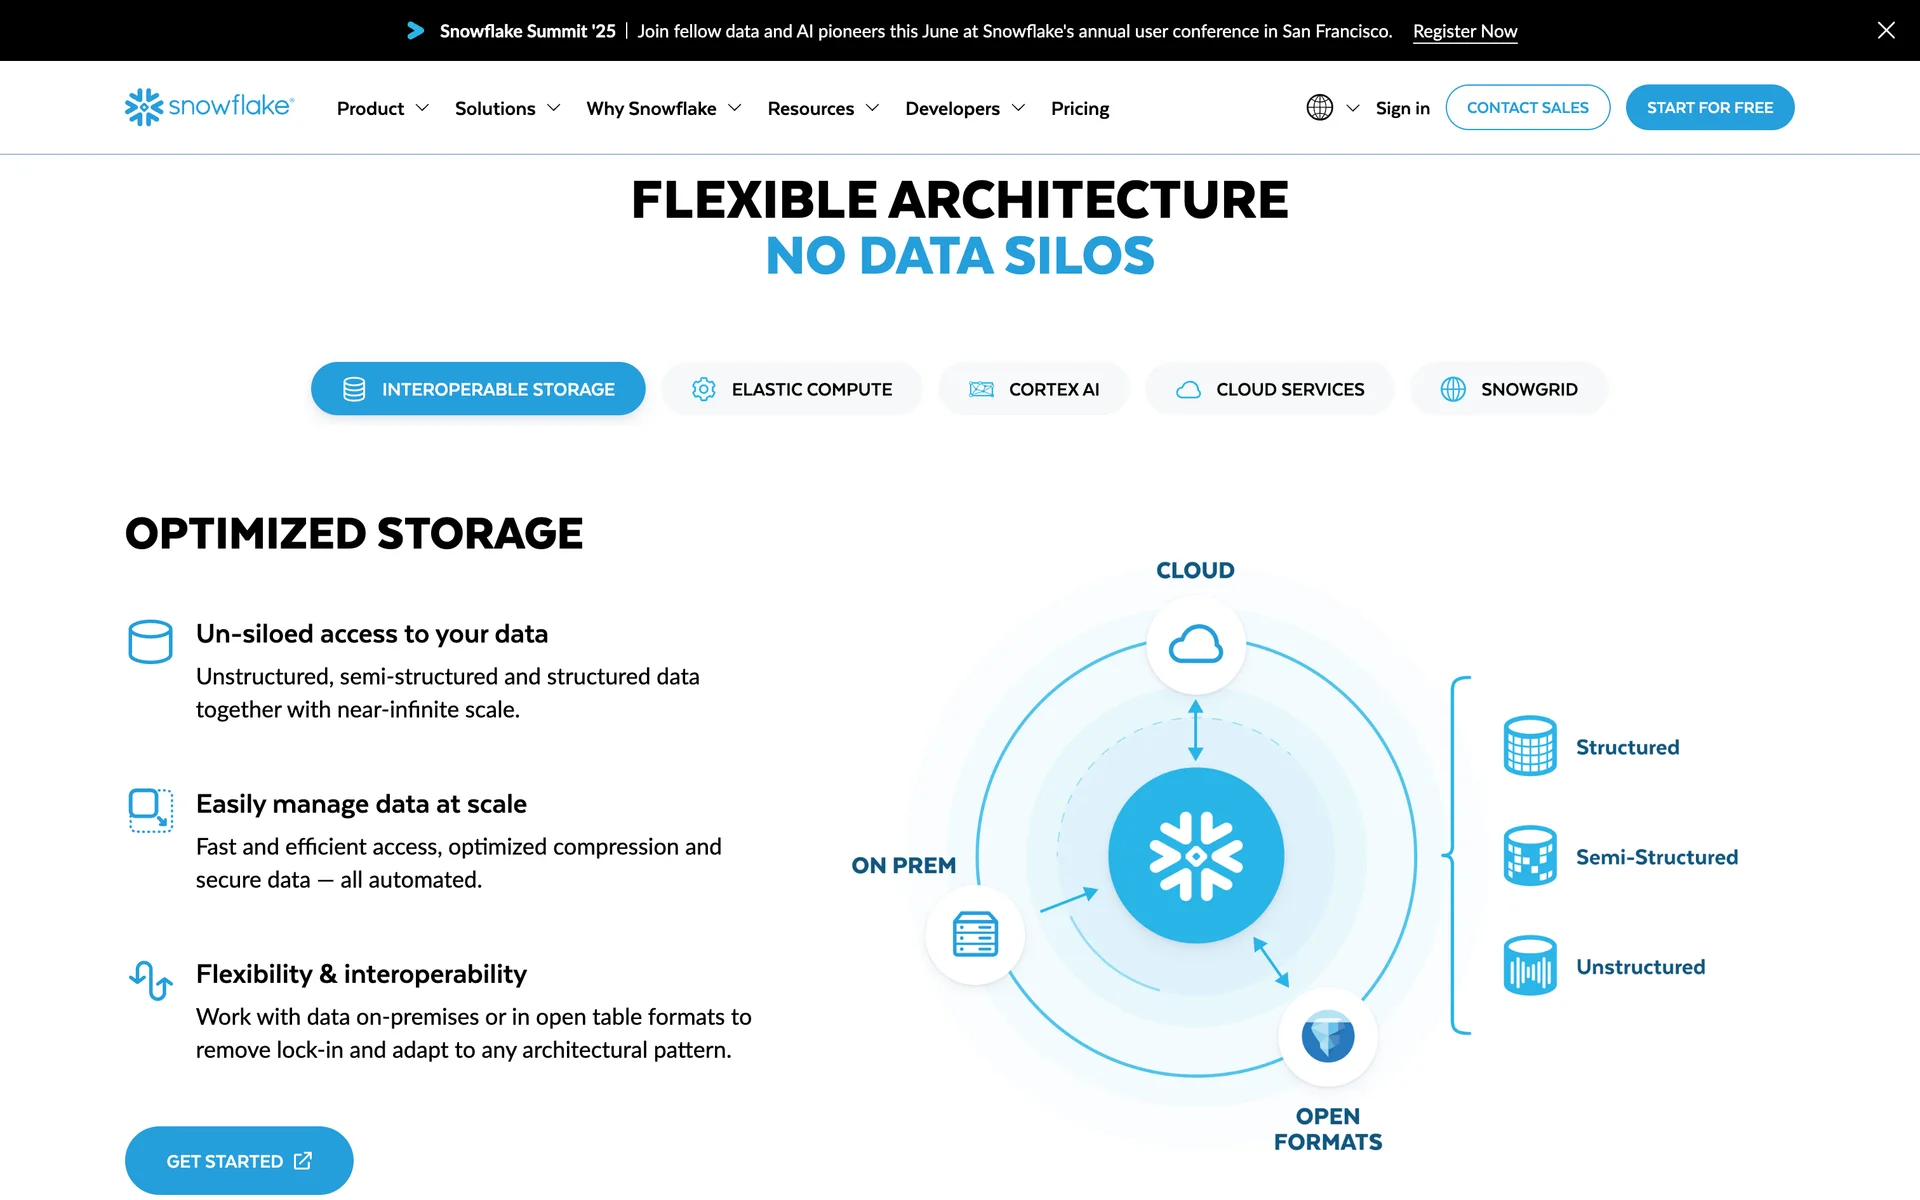The width and height of the screenshot is (1920, 1200).
Task: Click the on-prem server icon in diagram
Action: tap(975, 934)
